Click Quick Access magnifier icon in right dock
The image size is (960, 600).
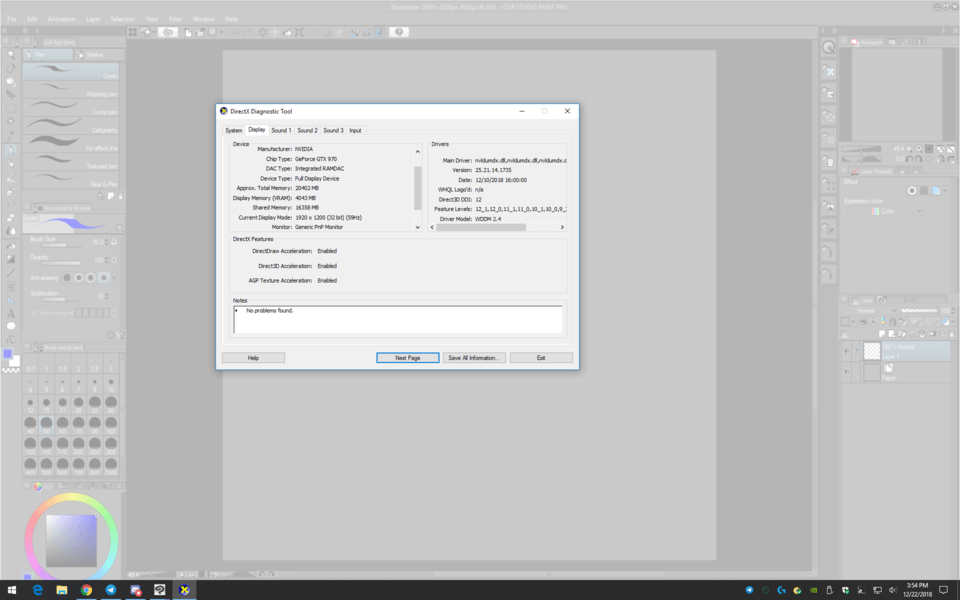pos(828,47)
